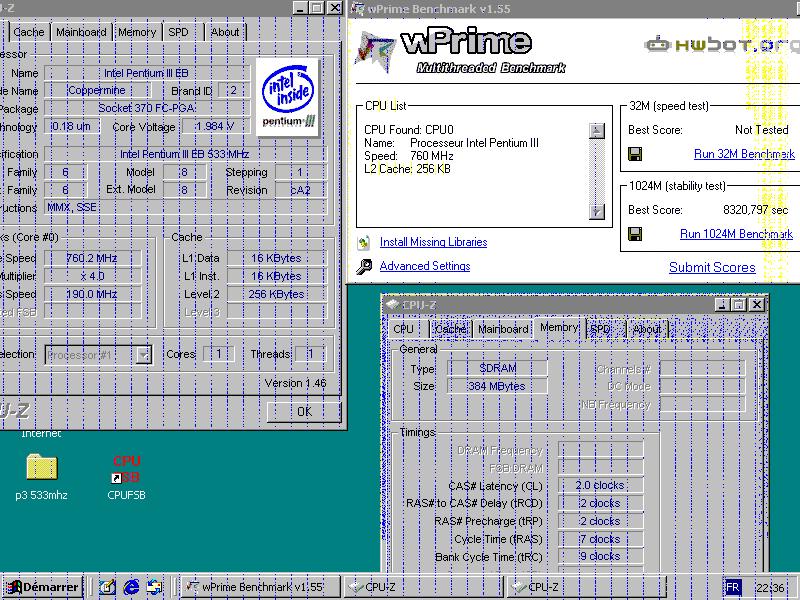Click the floppy save icon under 32M speed test

click(635, 154)
